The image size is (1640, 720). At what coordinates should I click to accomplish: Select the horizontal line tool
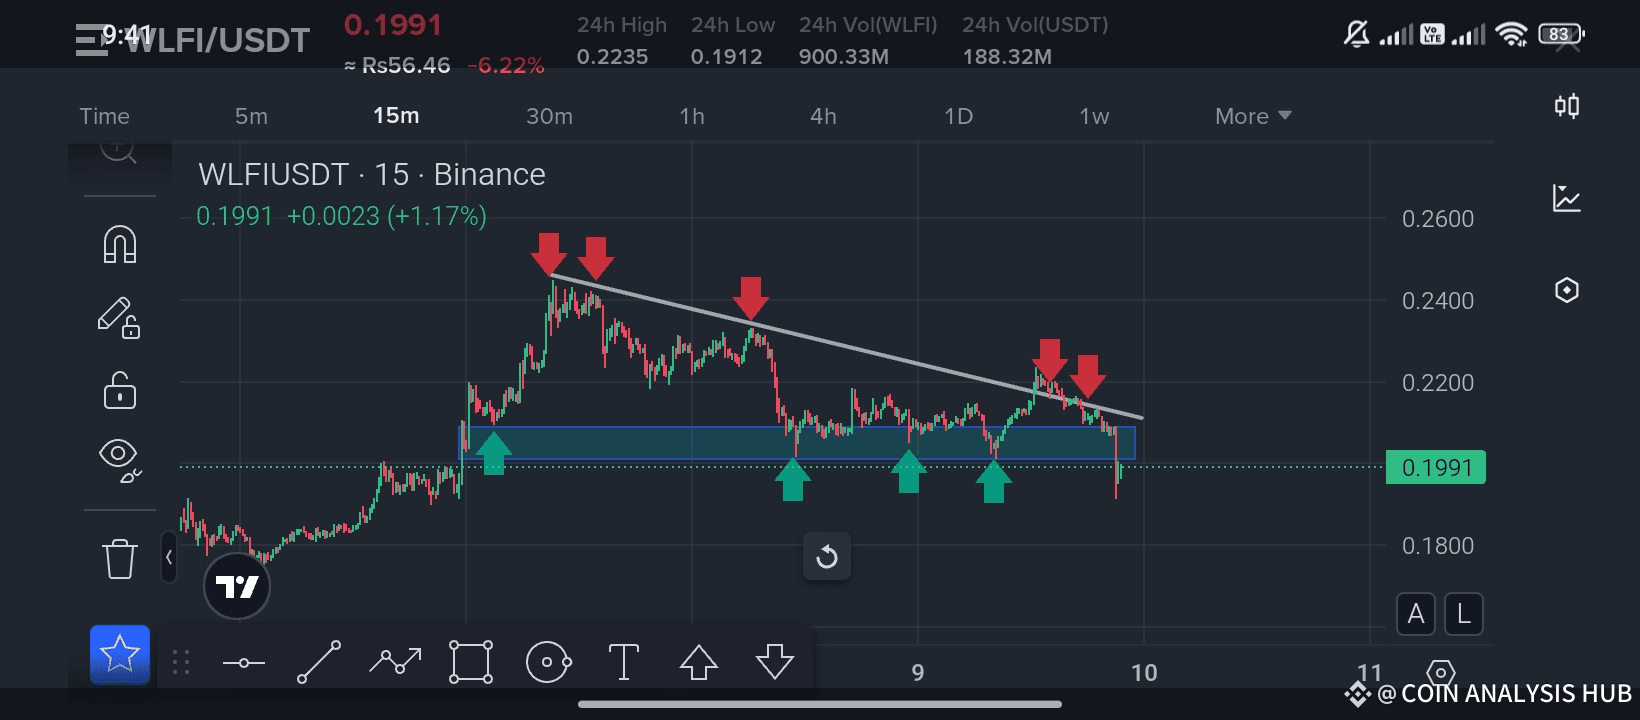[243, 662]
